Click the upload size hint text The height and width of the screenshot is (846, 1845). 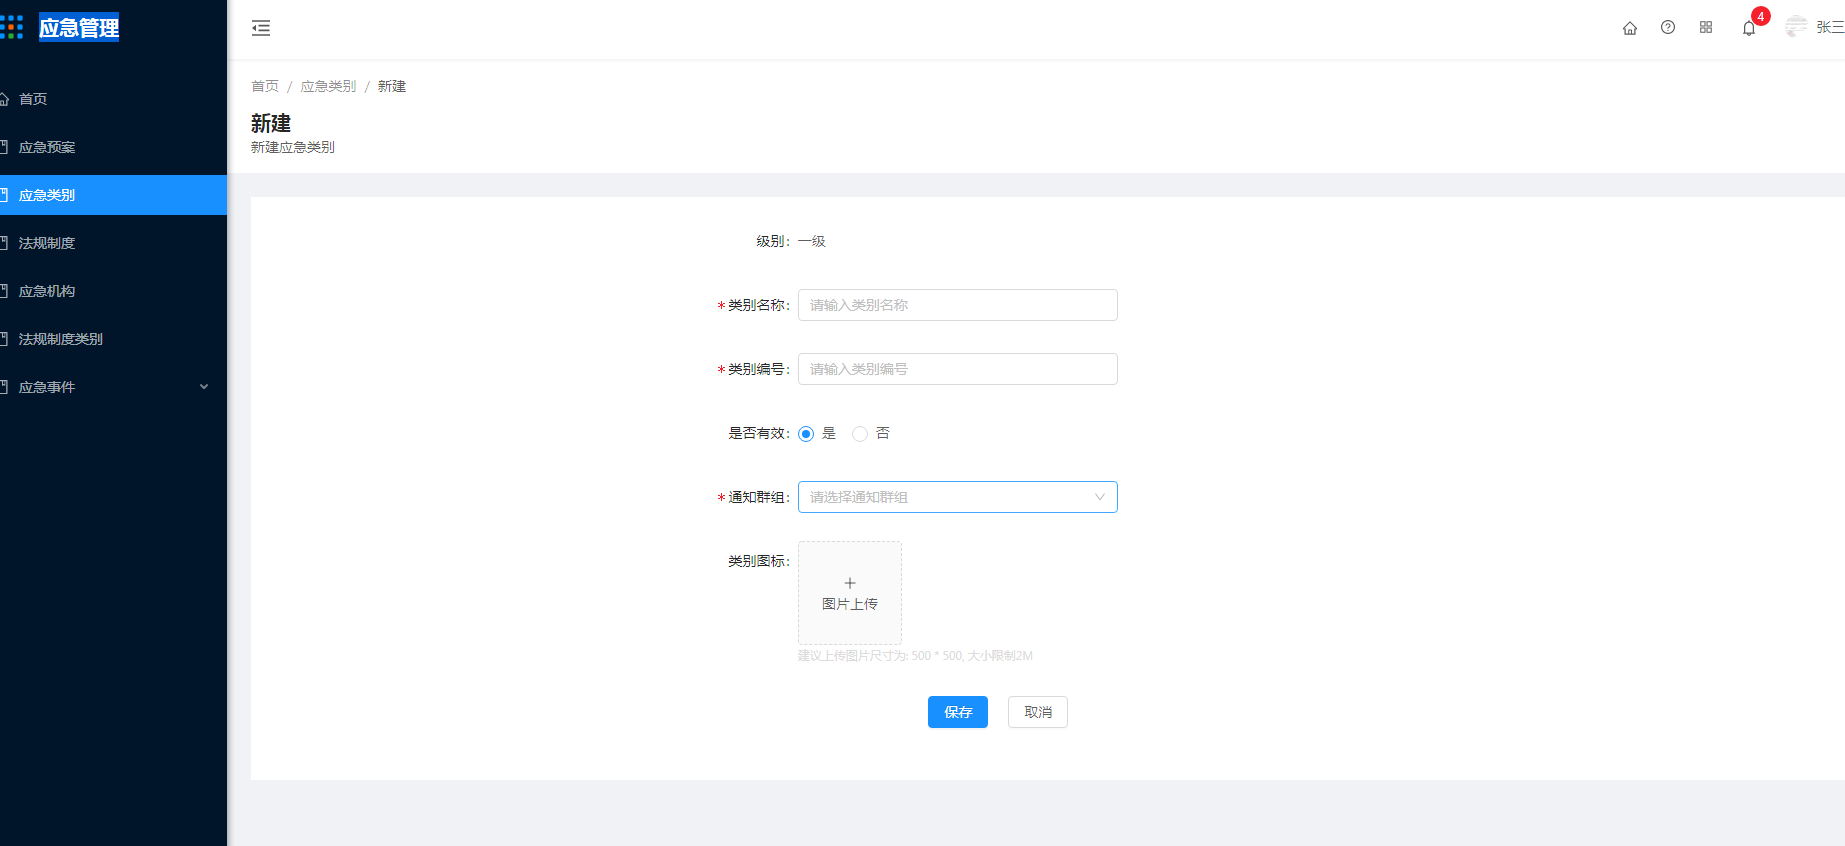[915, 656]
